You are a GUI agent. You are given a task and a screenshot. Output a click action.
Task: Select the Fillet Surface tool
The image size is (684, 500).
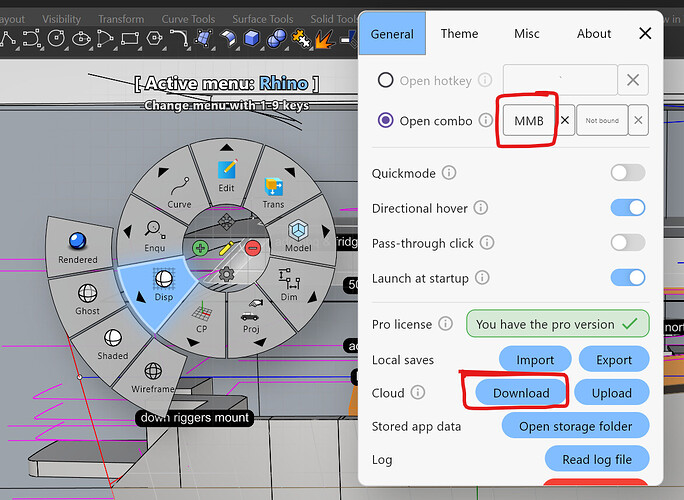click(x=228, y=38)
